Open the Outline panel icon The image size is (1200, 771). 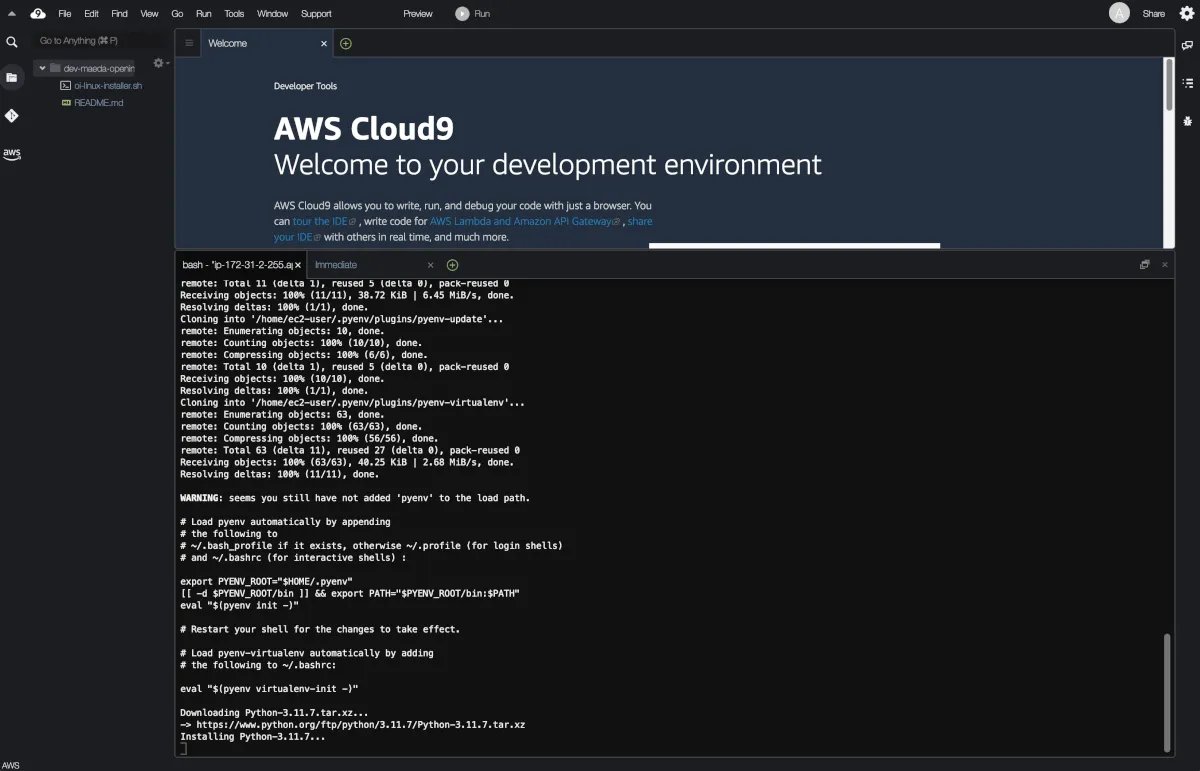(x=1188, y=83)
